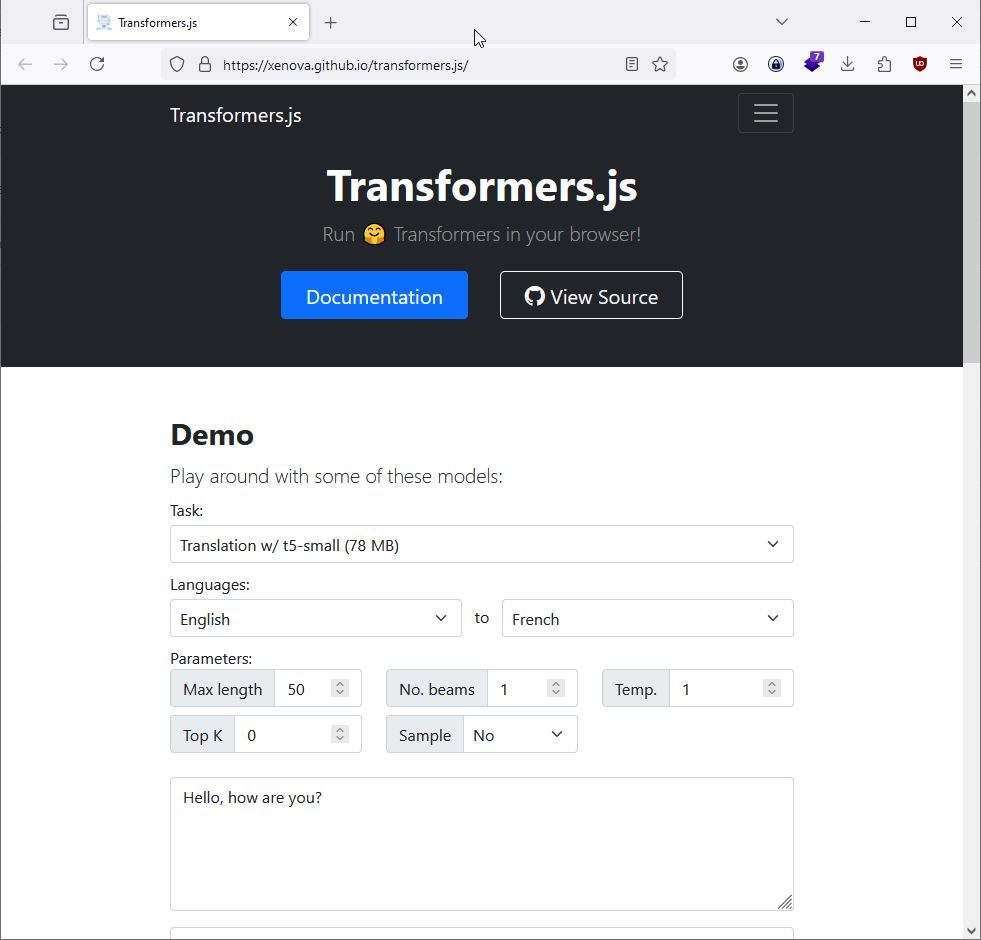Toggle reader view for this page

click(632, 64)
